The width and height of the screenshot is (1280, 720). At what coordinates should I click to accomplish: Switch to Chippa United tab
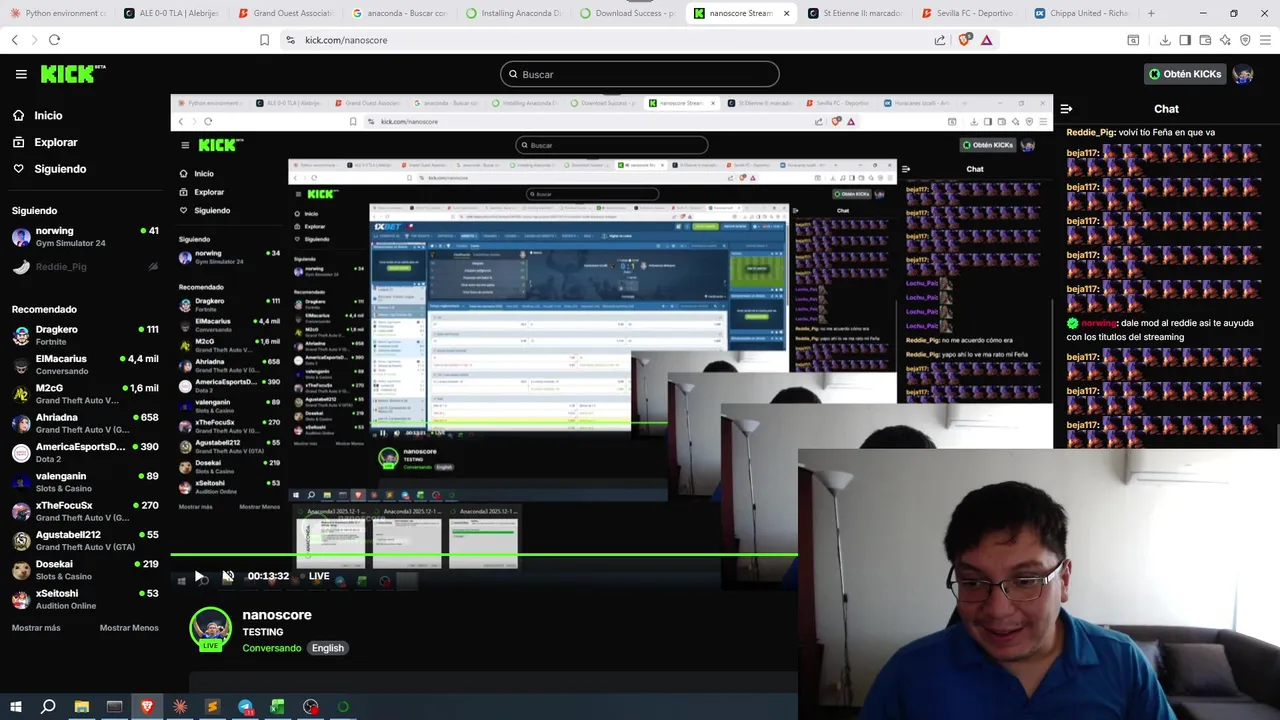[1084, 14]
